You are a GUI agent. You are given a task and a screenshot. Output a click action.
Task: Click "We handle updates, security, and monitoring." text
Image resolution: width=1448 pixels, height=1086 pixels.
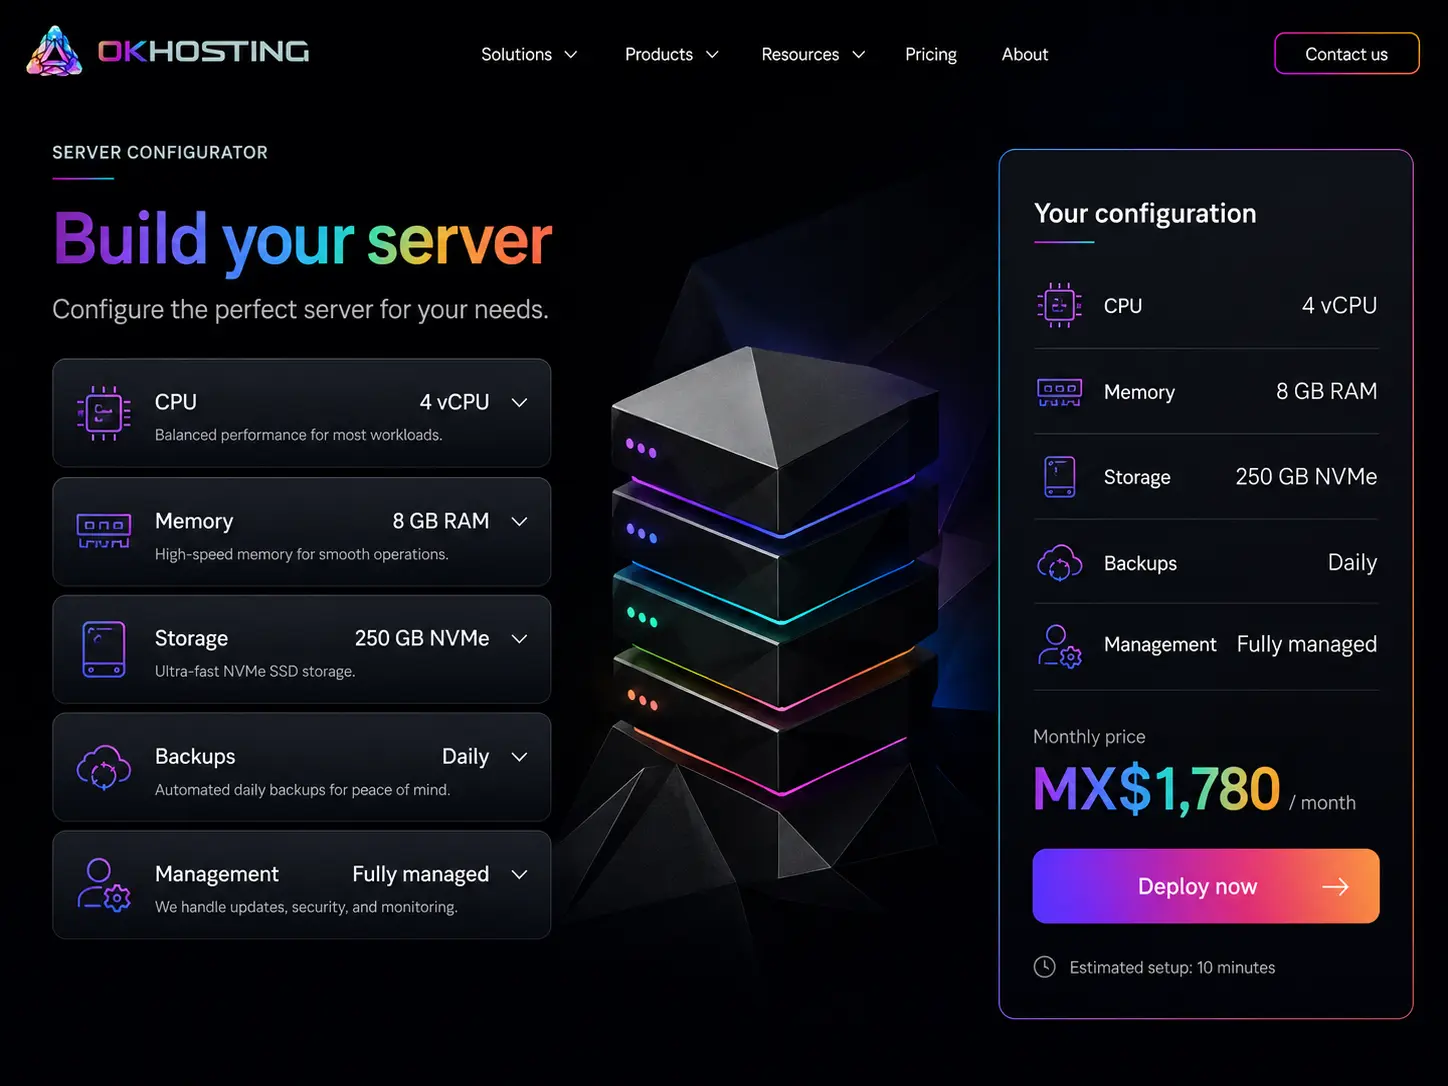point(306,907)
